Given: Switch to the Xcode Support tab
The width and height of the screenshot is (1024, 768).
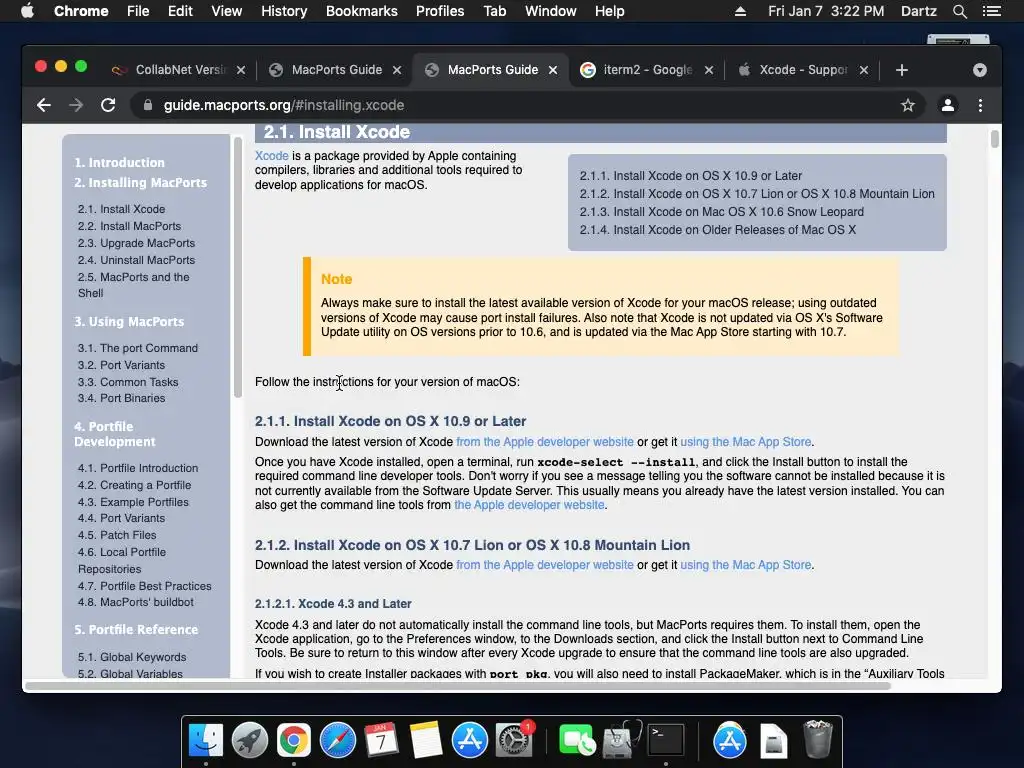Looking at the screenshot, I should 802,70.
